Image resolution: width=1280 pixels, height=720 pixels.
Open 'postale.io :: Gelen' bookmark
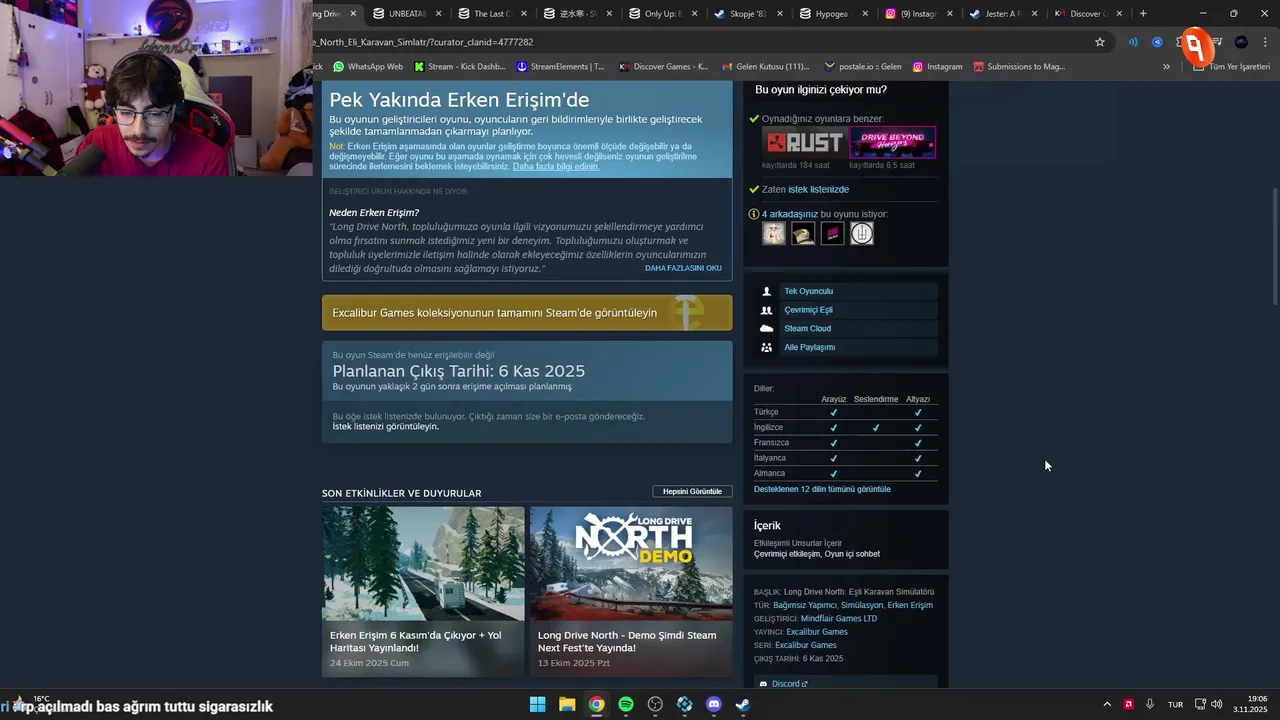862,67
